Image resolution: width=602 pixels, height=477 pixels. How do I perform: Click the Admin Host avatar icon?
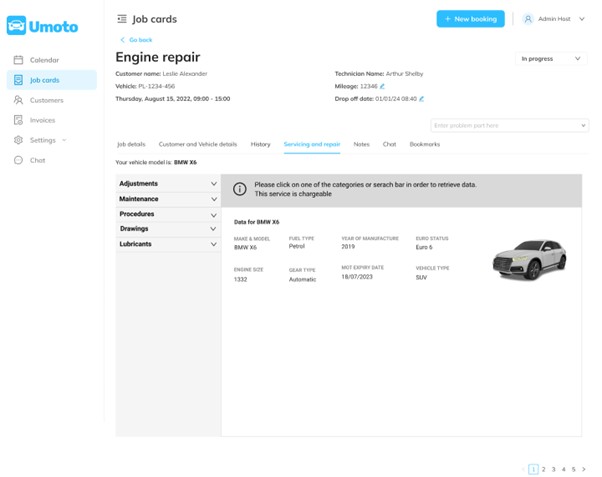(528, 19)
